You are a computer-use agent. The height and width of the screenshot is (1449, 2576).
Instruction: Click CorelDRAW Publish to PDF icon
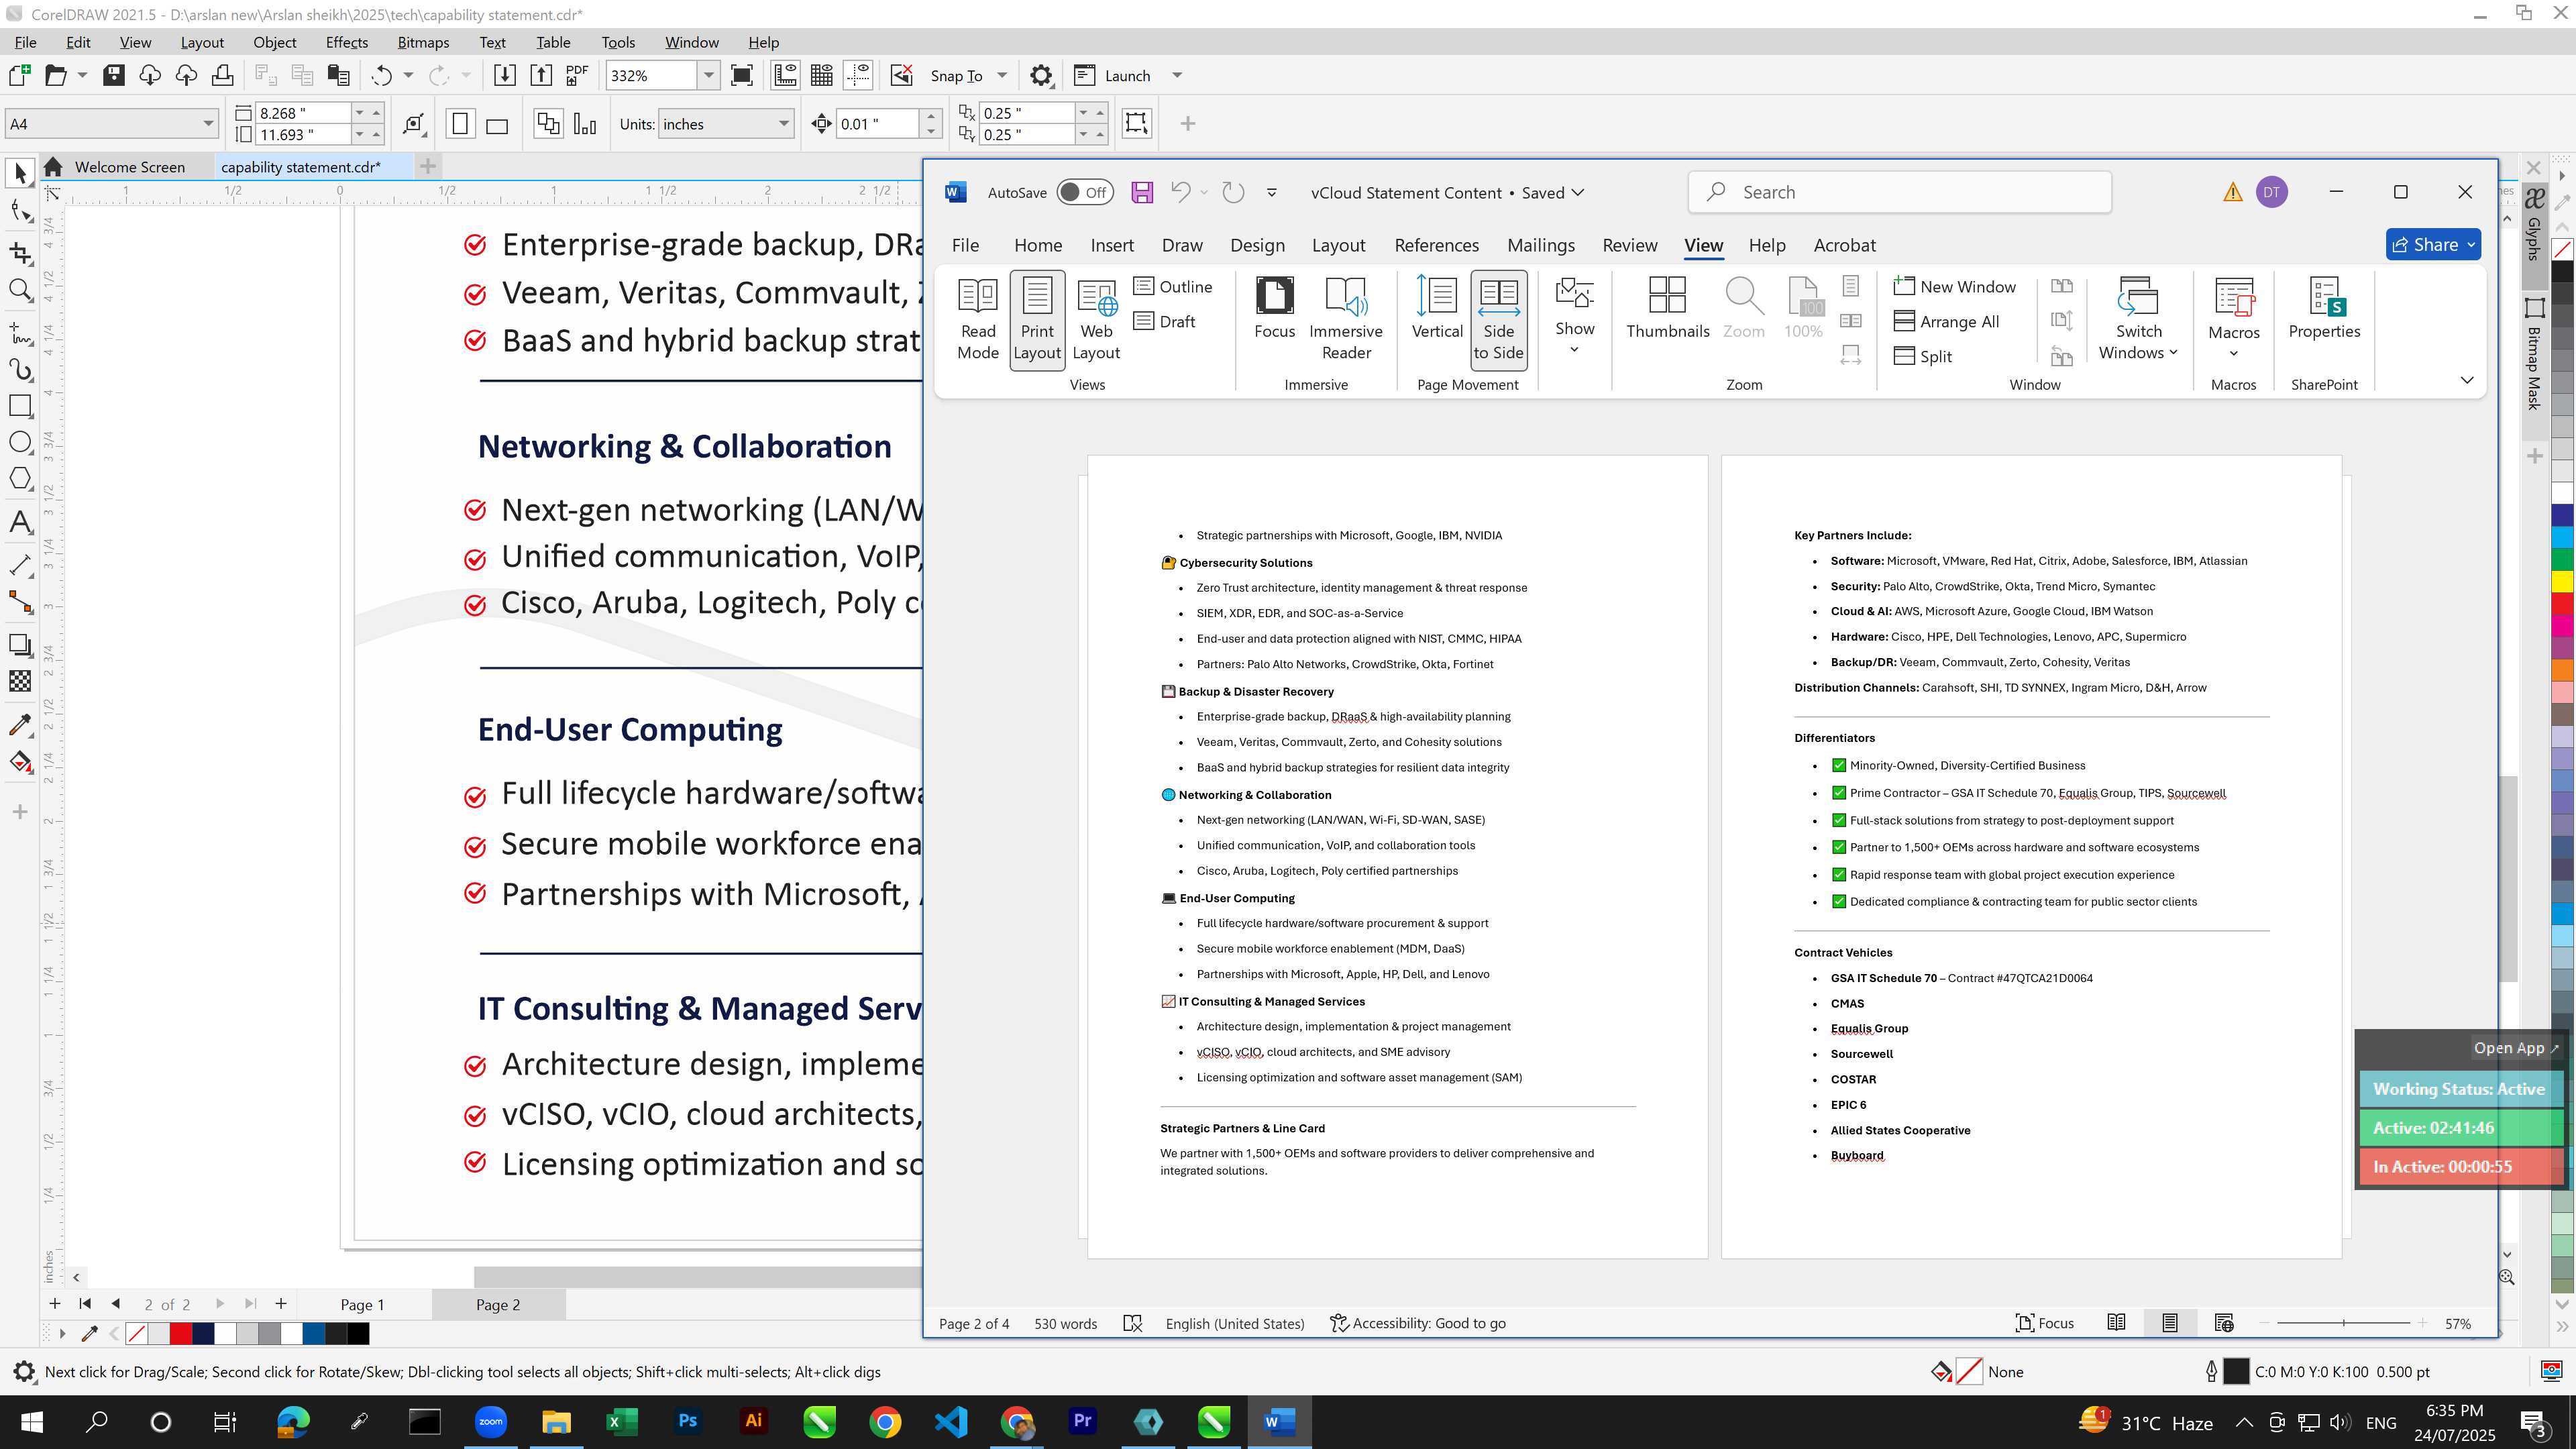577,75
